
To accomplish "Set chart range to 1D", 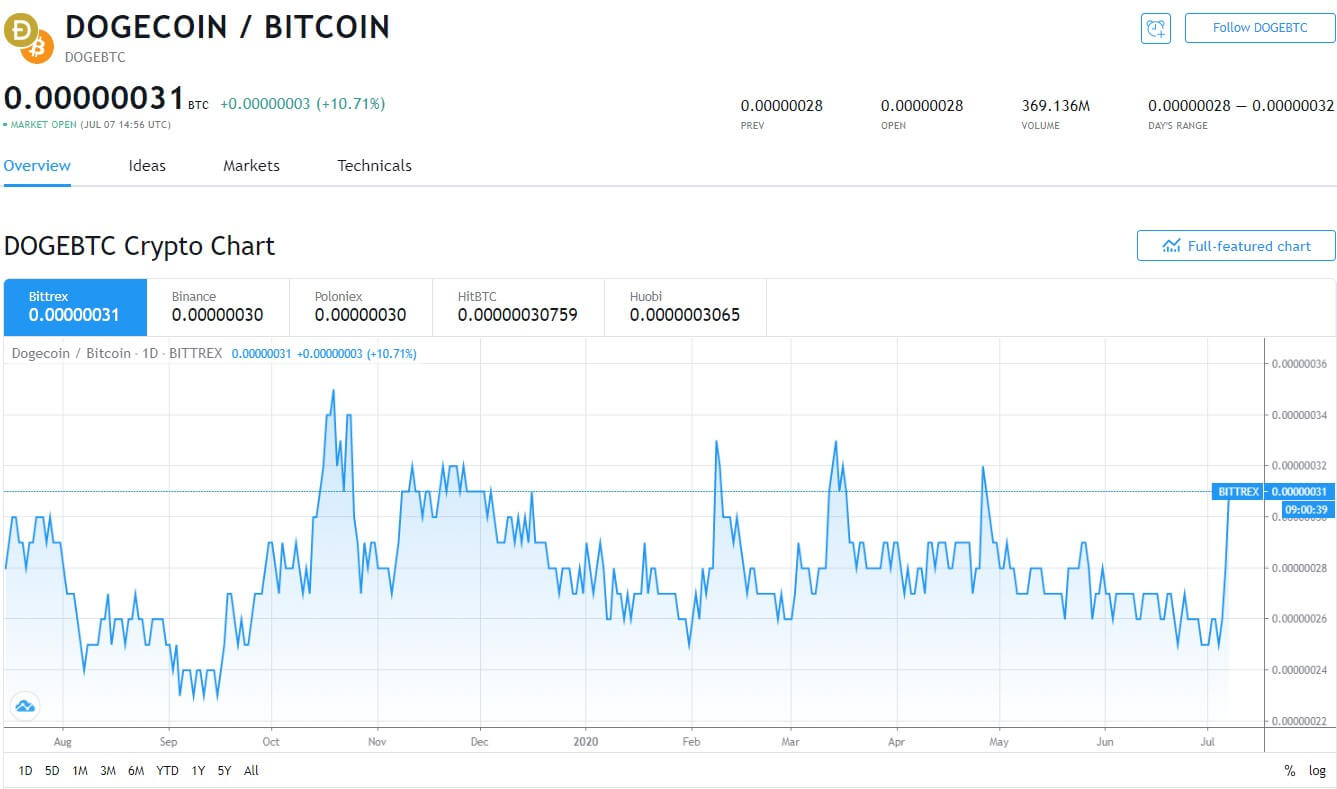I will pyautogui.click(x=26, y=771).
